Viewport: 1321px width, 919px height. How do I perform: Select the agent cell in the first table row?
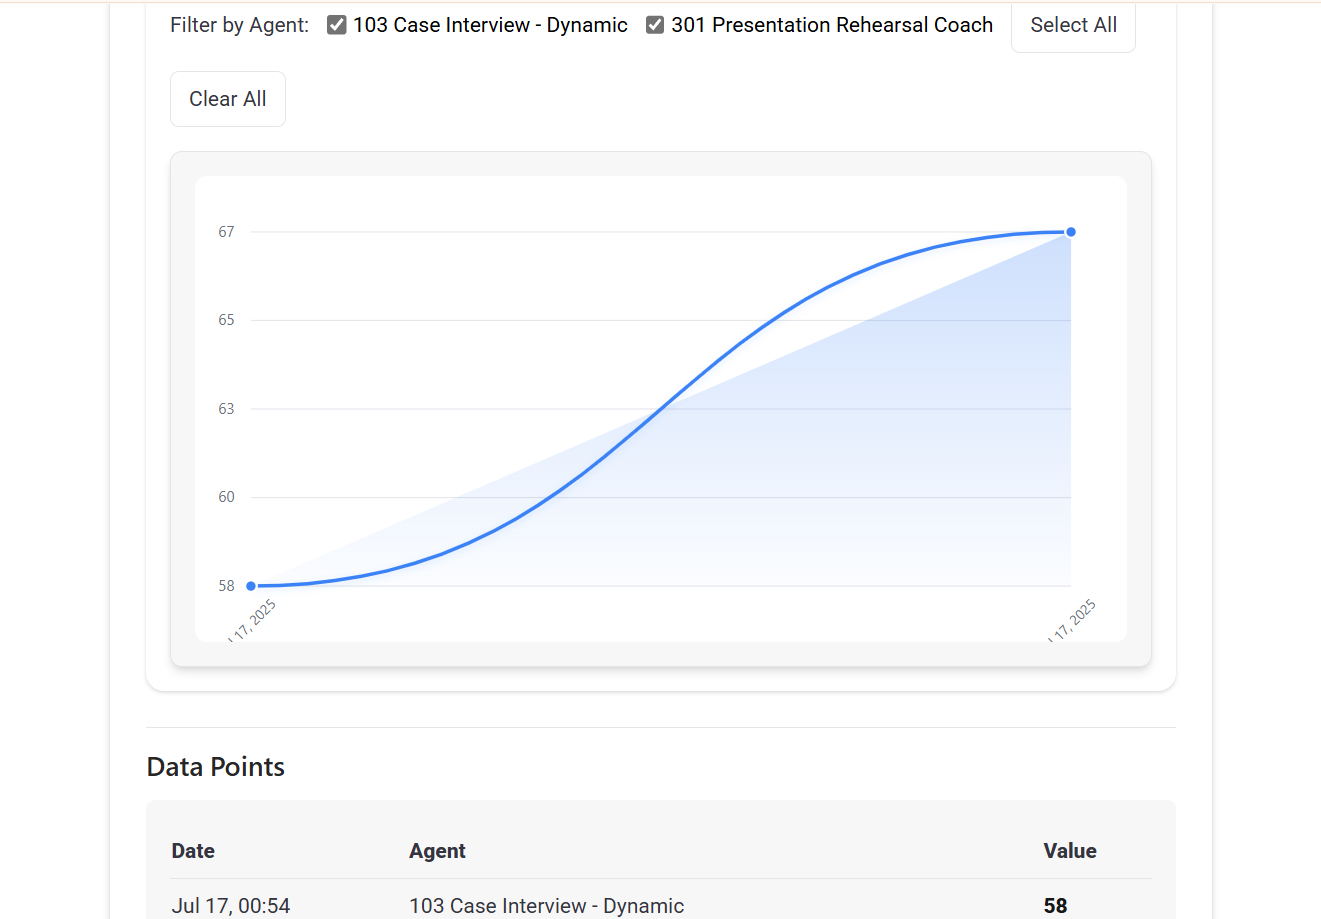(x=546, y=905)
